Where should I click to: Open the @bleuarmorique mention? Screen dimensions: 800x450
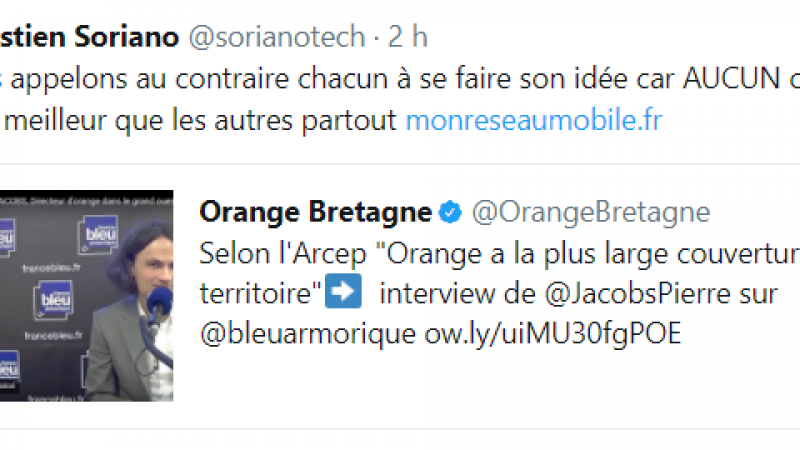click(x=305, y=333)
